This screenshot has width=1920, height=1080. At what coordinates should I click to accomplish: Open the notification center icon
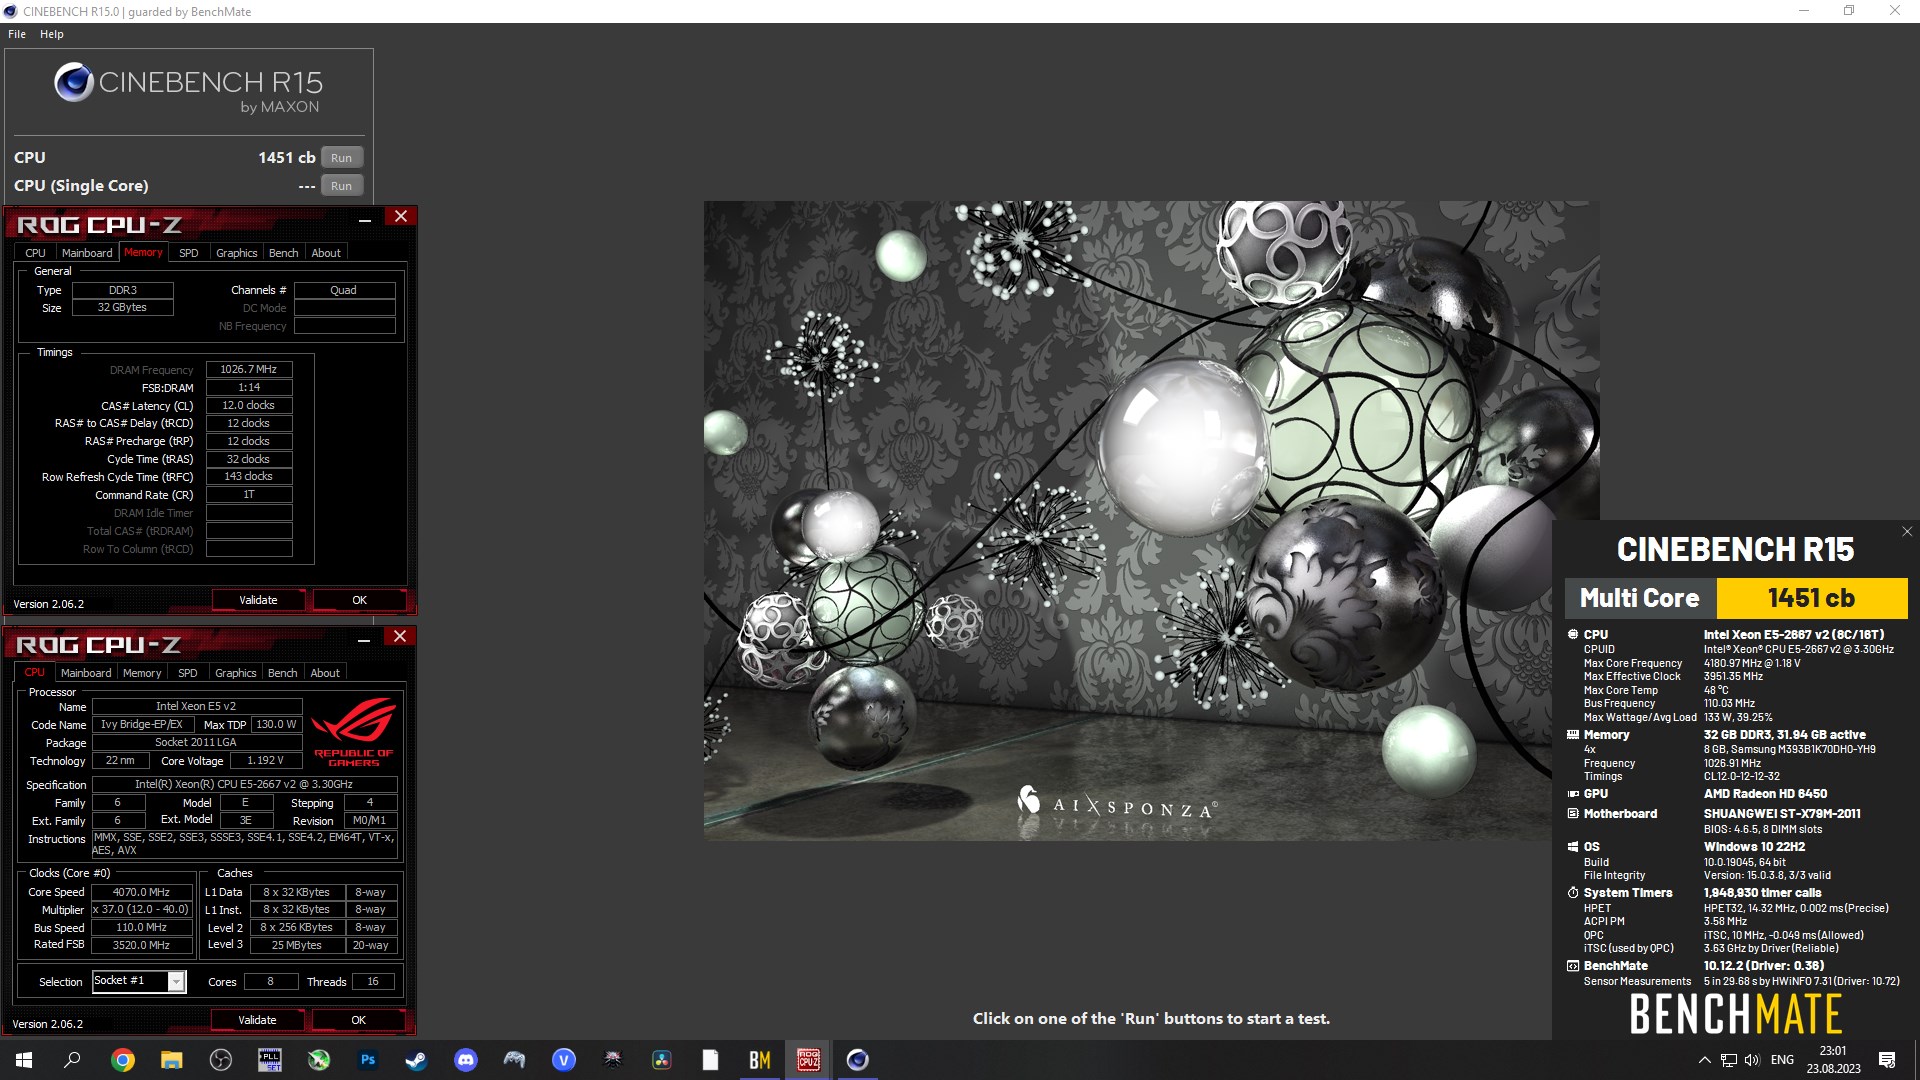(1887, 1060)
